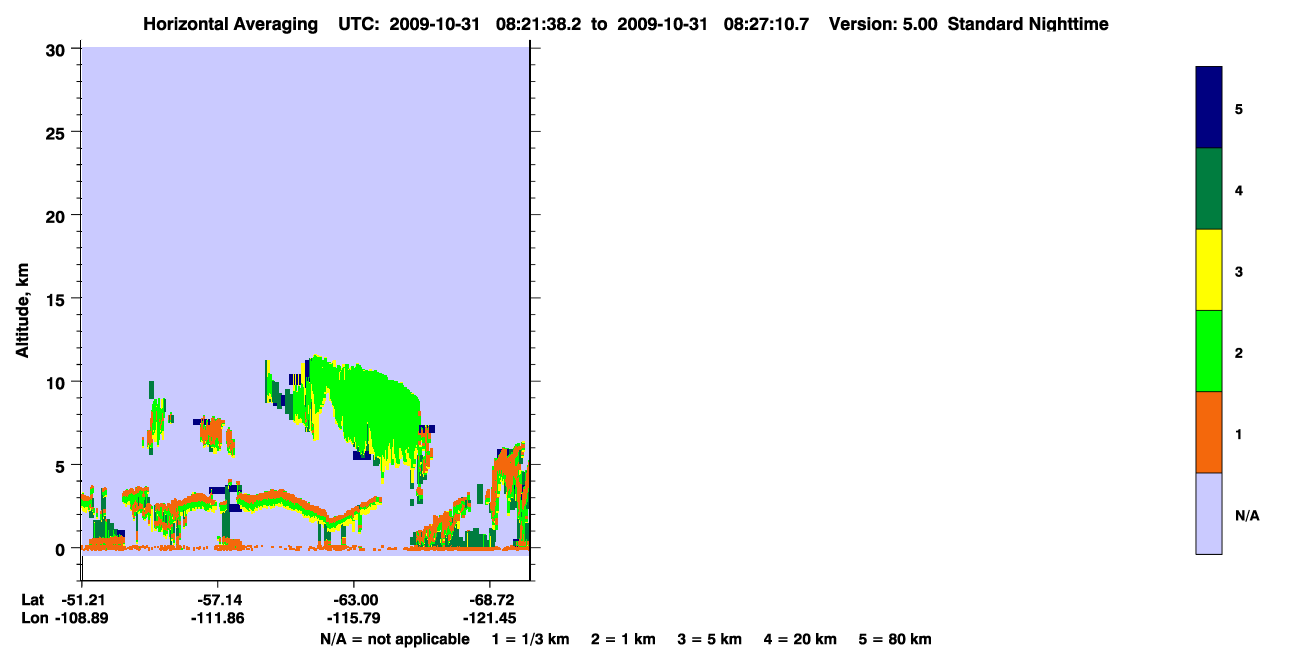The height and width of the screenshot is (667, 1300).
Task: Click the longitude value -111.86
Action: (x=217, y=618)
